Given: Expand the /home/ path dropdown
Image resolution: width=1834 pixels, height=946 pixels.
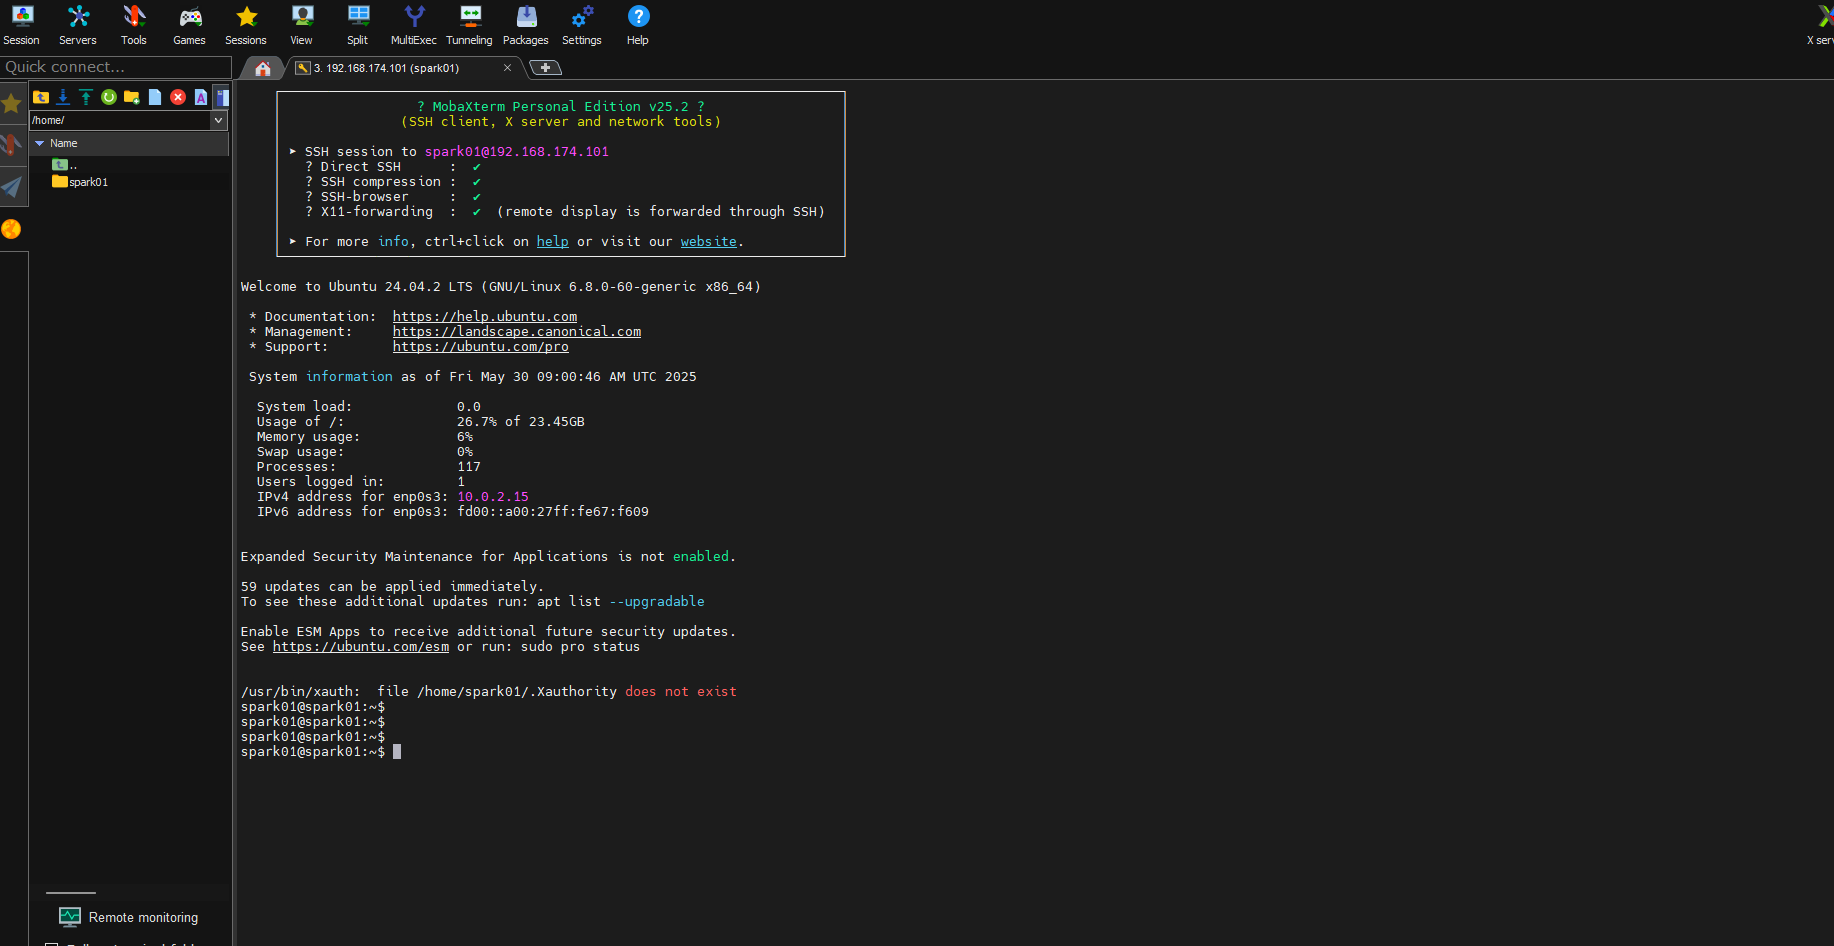Looking at the screenshot, I should [x=219, y=120].
